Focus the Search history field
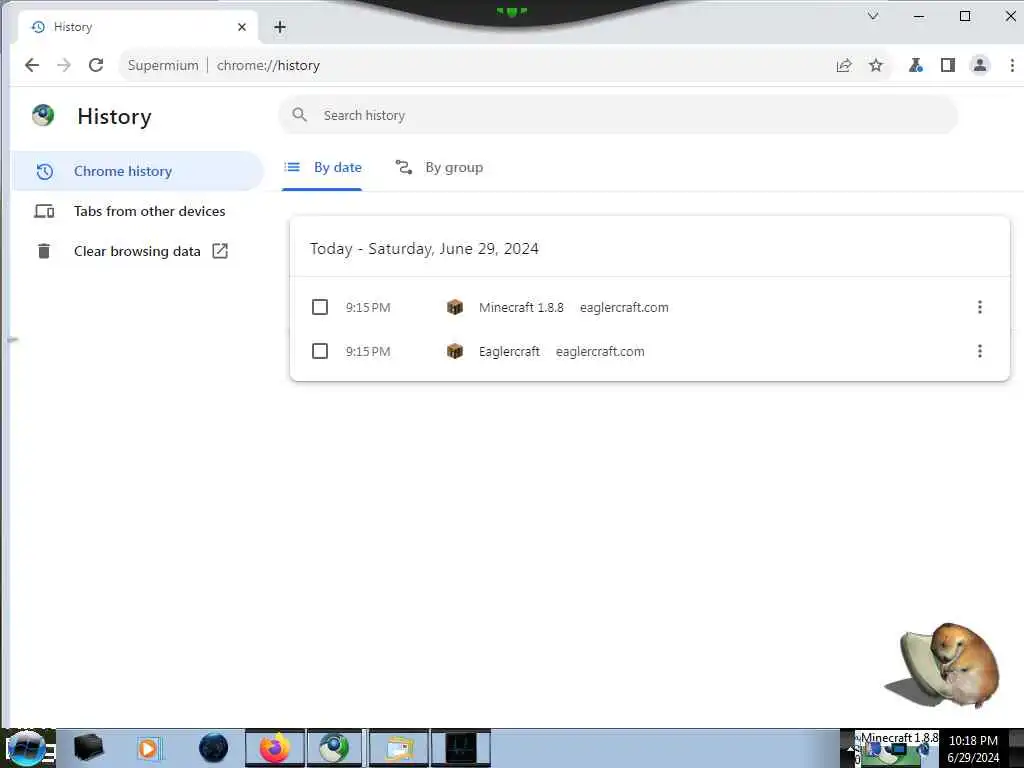Screen dimensions: 1024x768 (618, 115)
